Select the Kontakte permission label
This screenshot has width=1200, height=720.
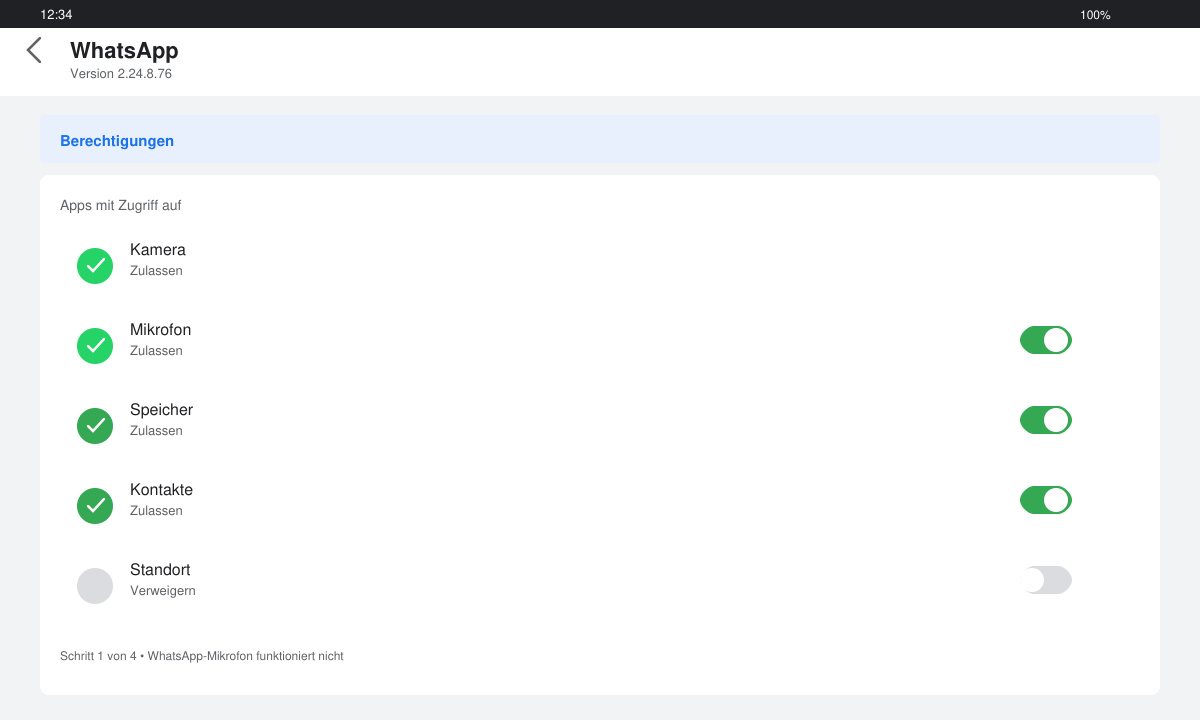[161, 490]
